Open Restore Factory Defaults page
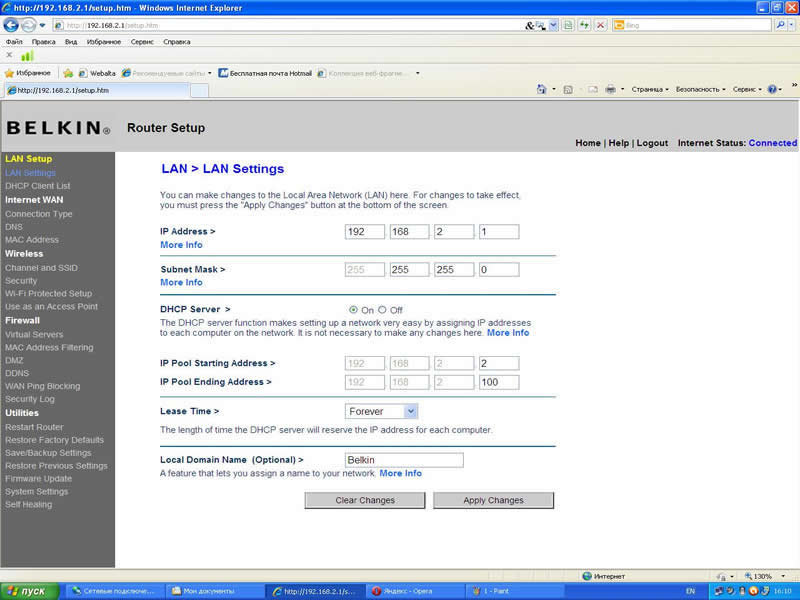Screen dimensions: 800x600 click(54, 440)
